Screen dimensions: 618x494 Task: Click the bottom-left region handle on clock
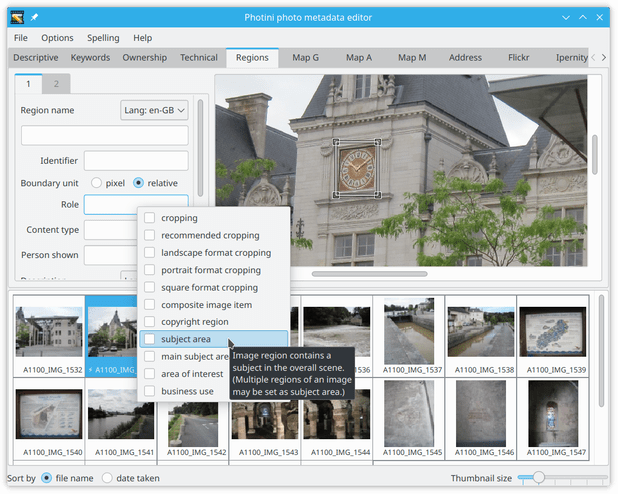[x=336, y=194]
